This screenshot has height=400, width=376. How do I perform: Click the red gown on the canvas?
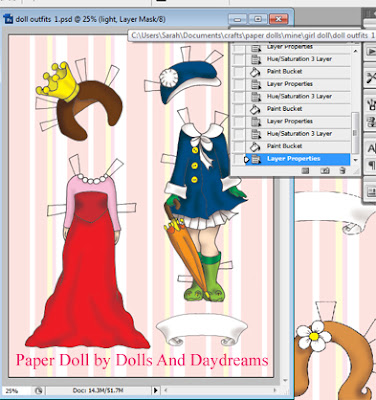click(x=87, y=267)
